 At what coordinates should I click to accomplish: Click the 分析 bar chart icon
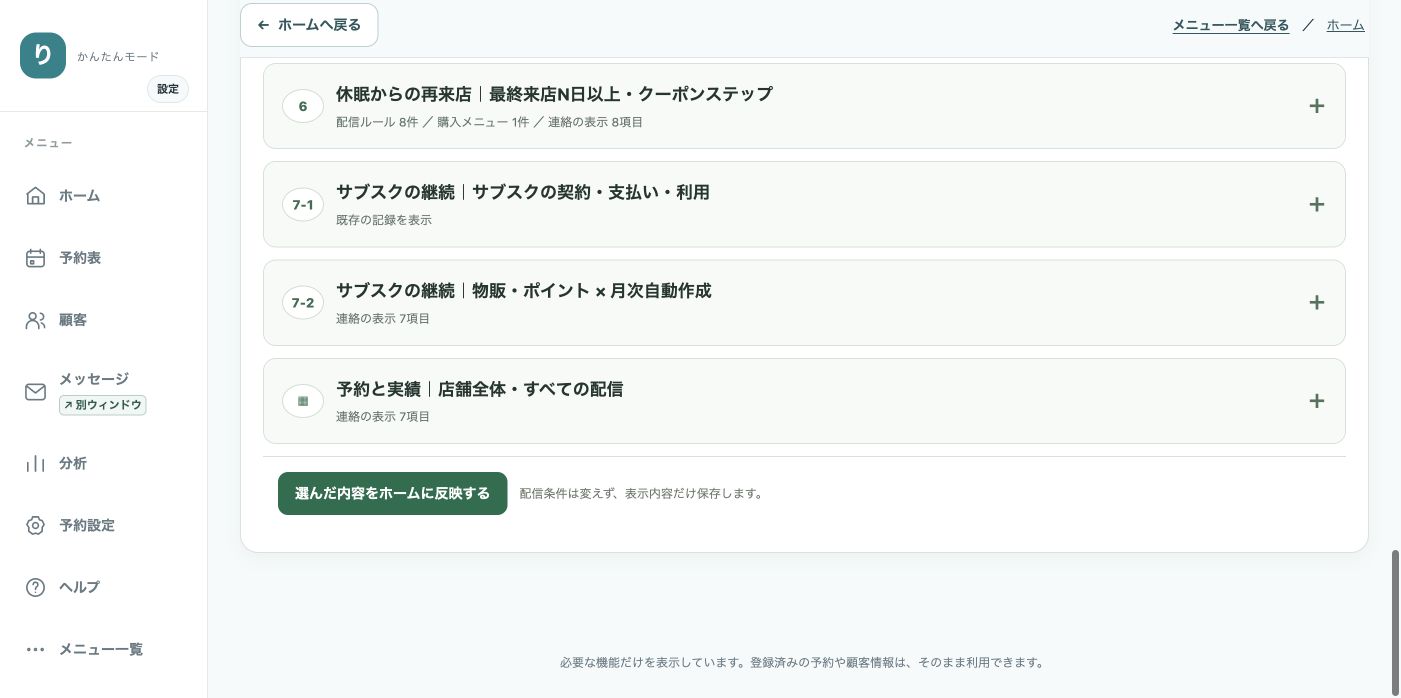pyautogui.click(x=35, y=464)
